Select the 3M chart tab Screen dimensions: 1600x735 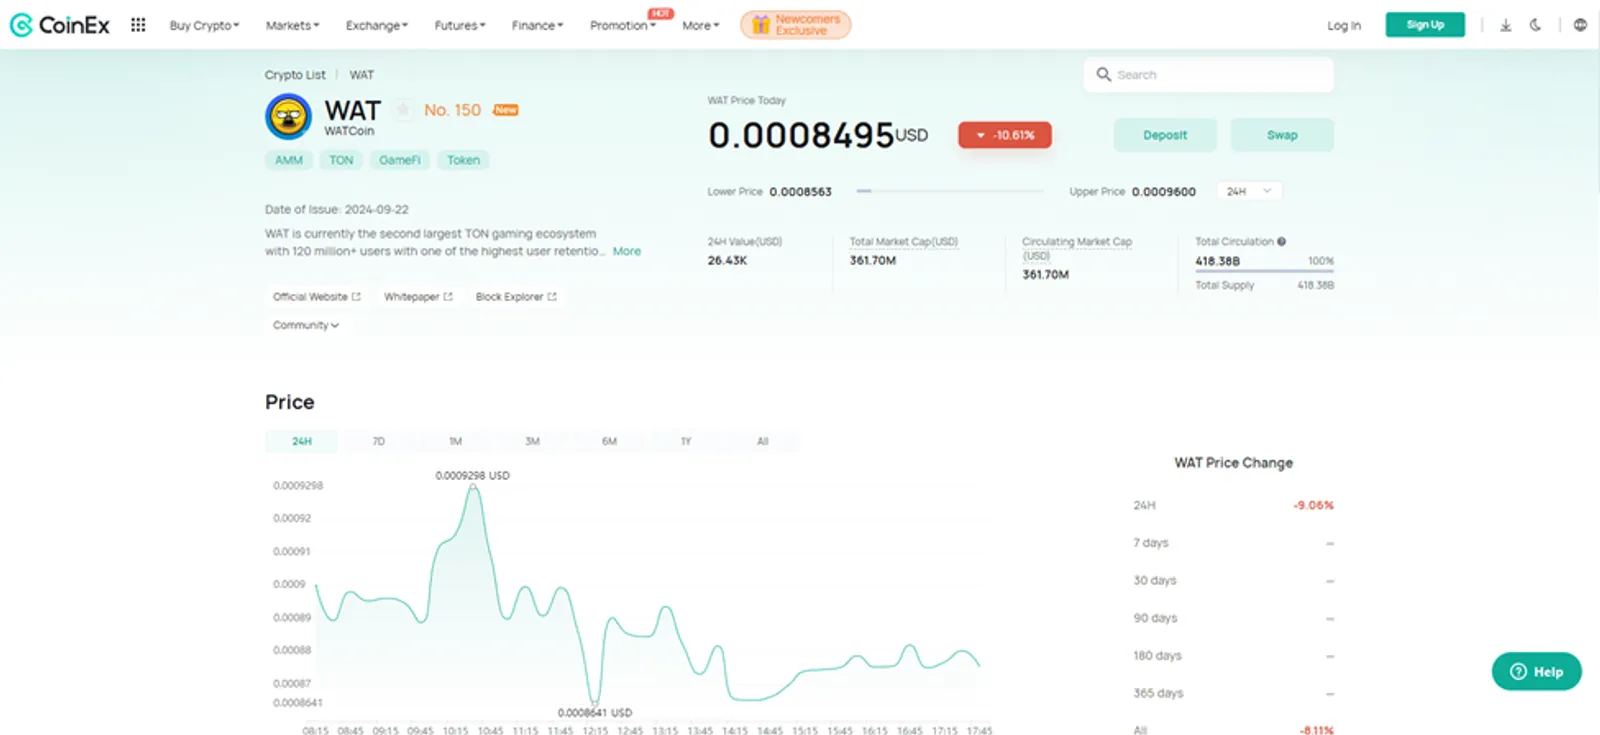pyautogui.click(x=532, y=441)
